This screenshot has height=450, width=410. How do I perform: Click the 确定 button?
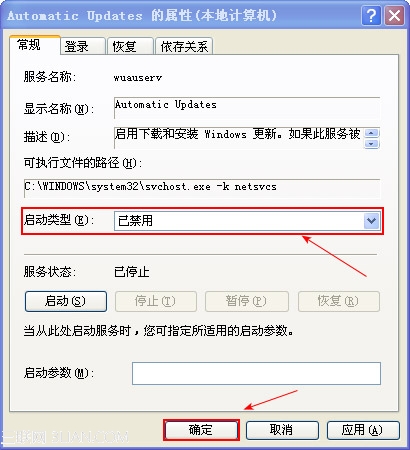(201, 430)
